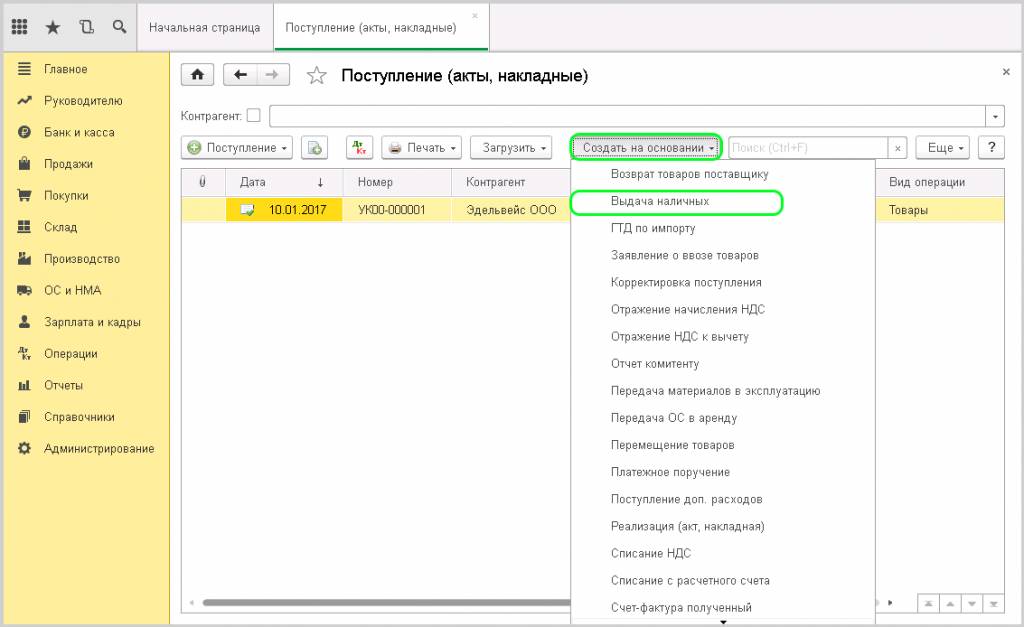Screen dimensions: 1024x627
Task: Jump to first record arrow button
Action: (x=928, y=603)
